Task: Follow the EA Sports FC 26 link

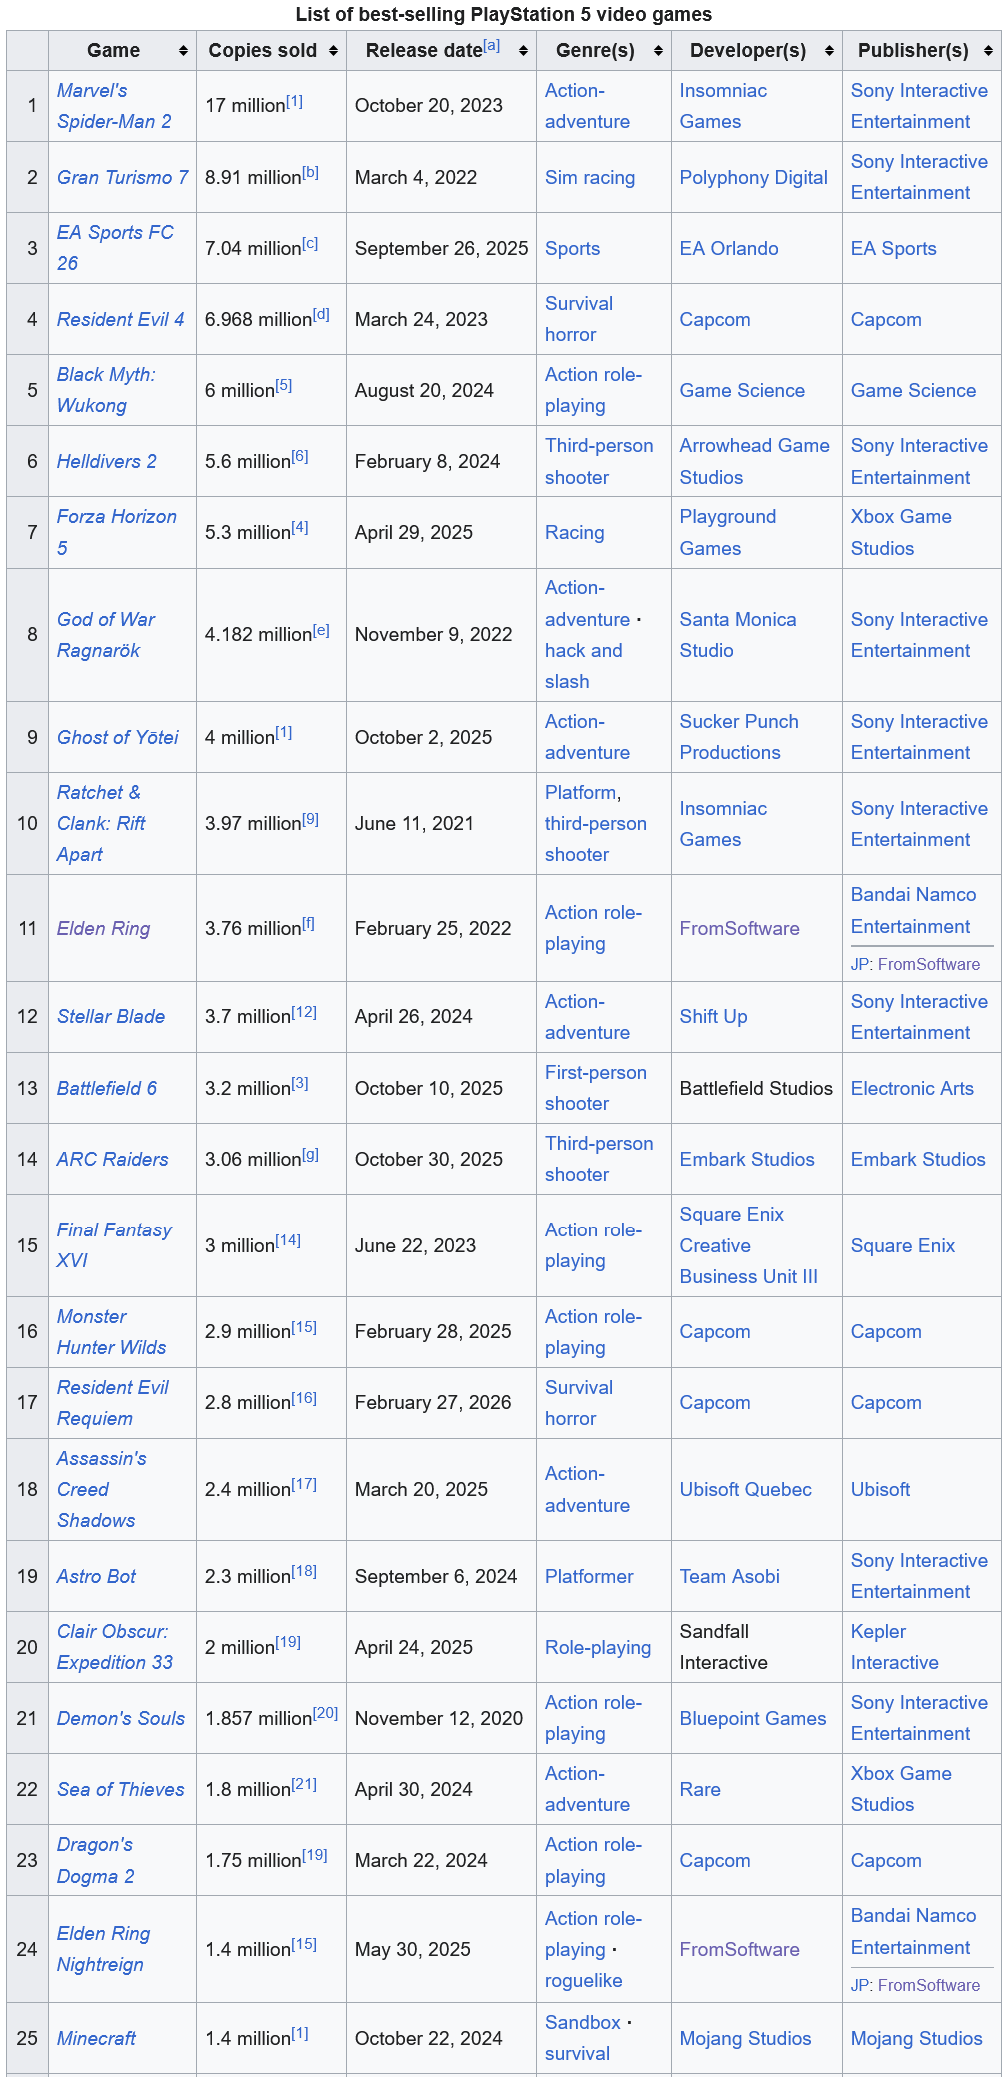Action: click(x=115, y=248)
